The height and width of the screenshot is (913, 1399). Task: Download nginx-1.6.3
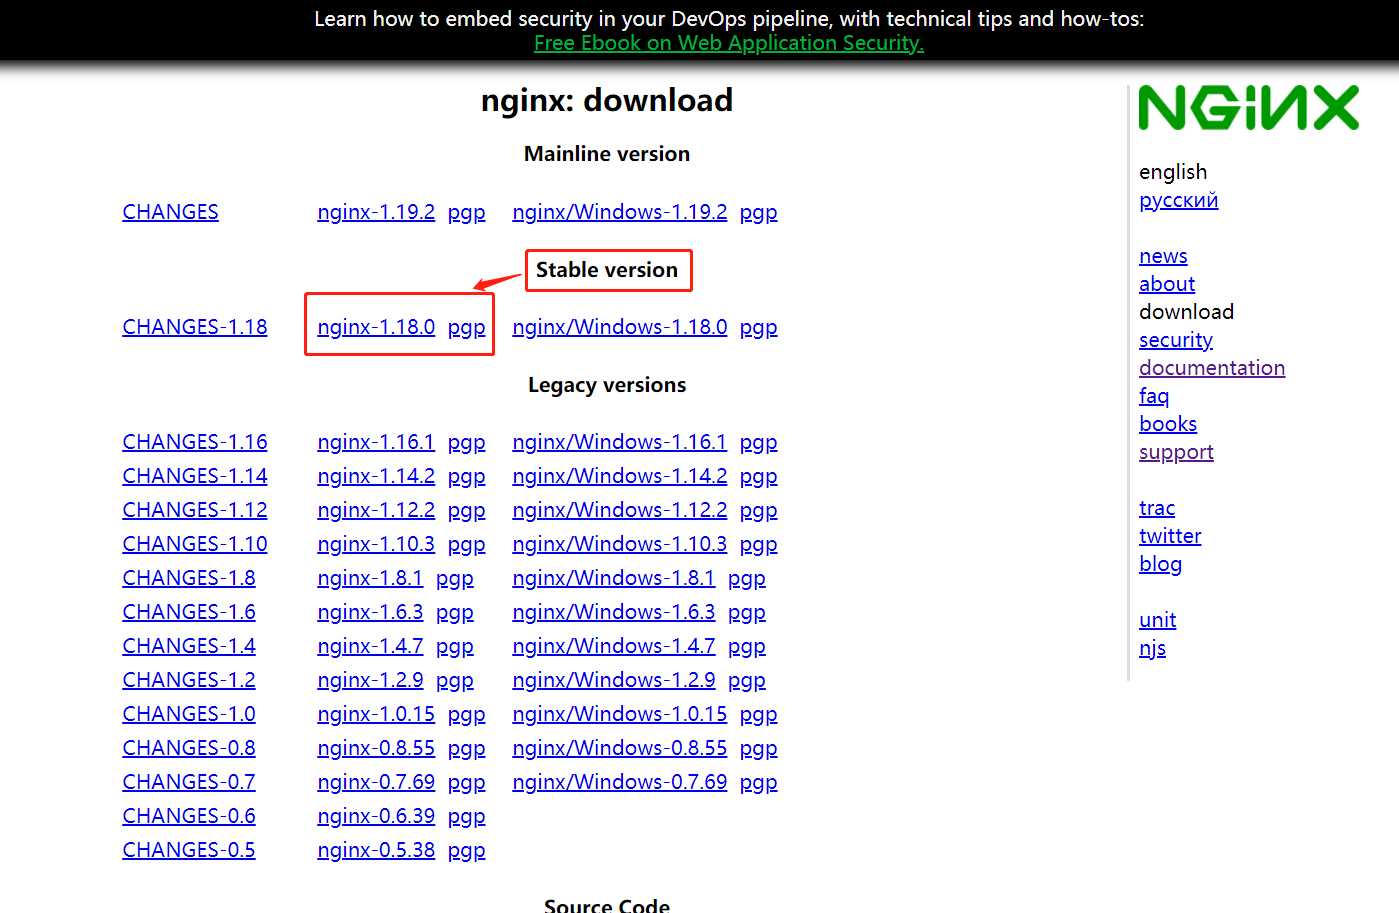pos(370,612)
